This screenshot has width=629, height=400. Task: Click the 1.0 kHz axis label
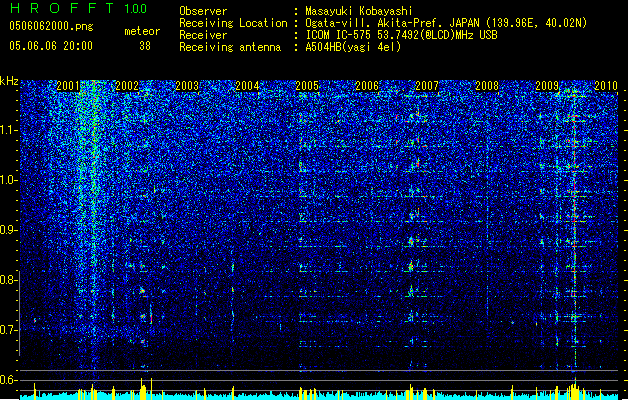point(9,180)
